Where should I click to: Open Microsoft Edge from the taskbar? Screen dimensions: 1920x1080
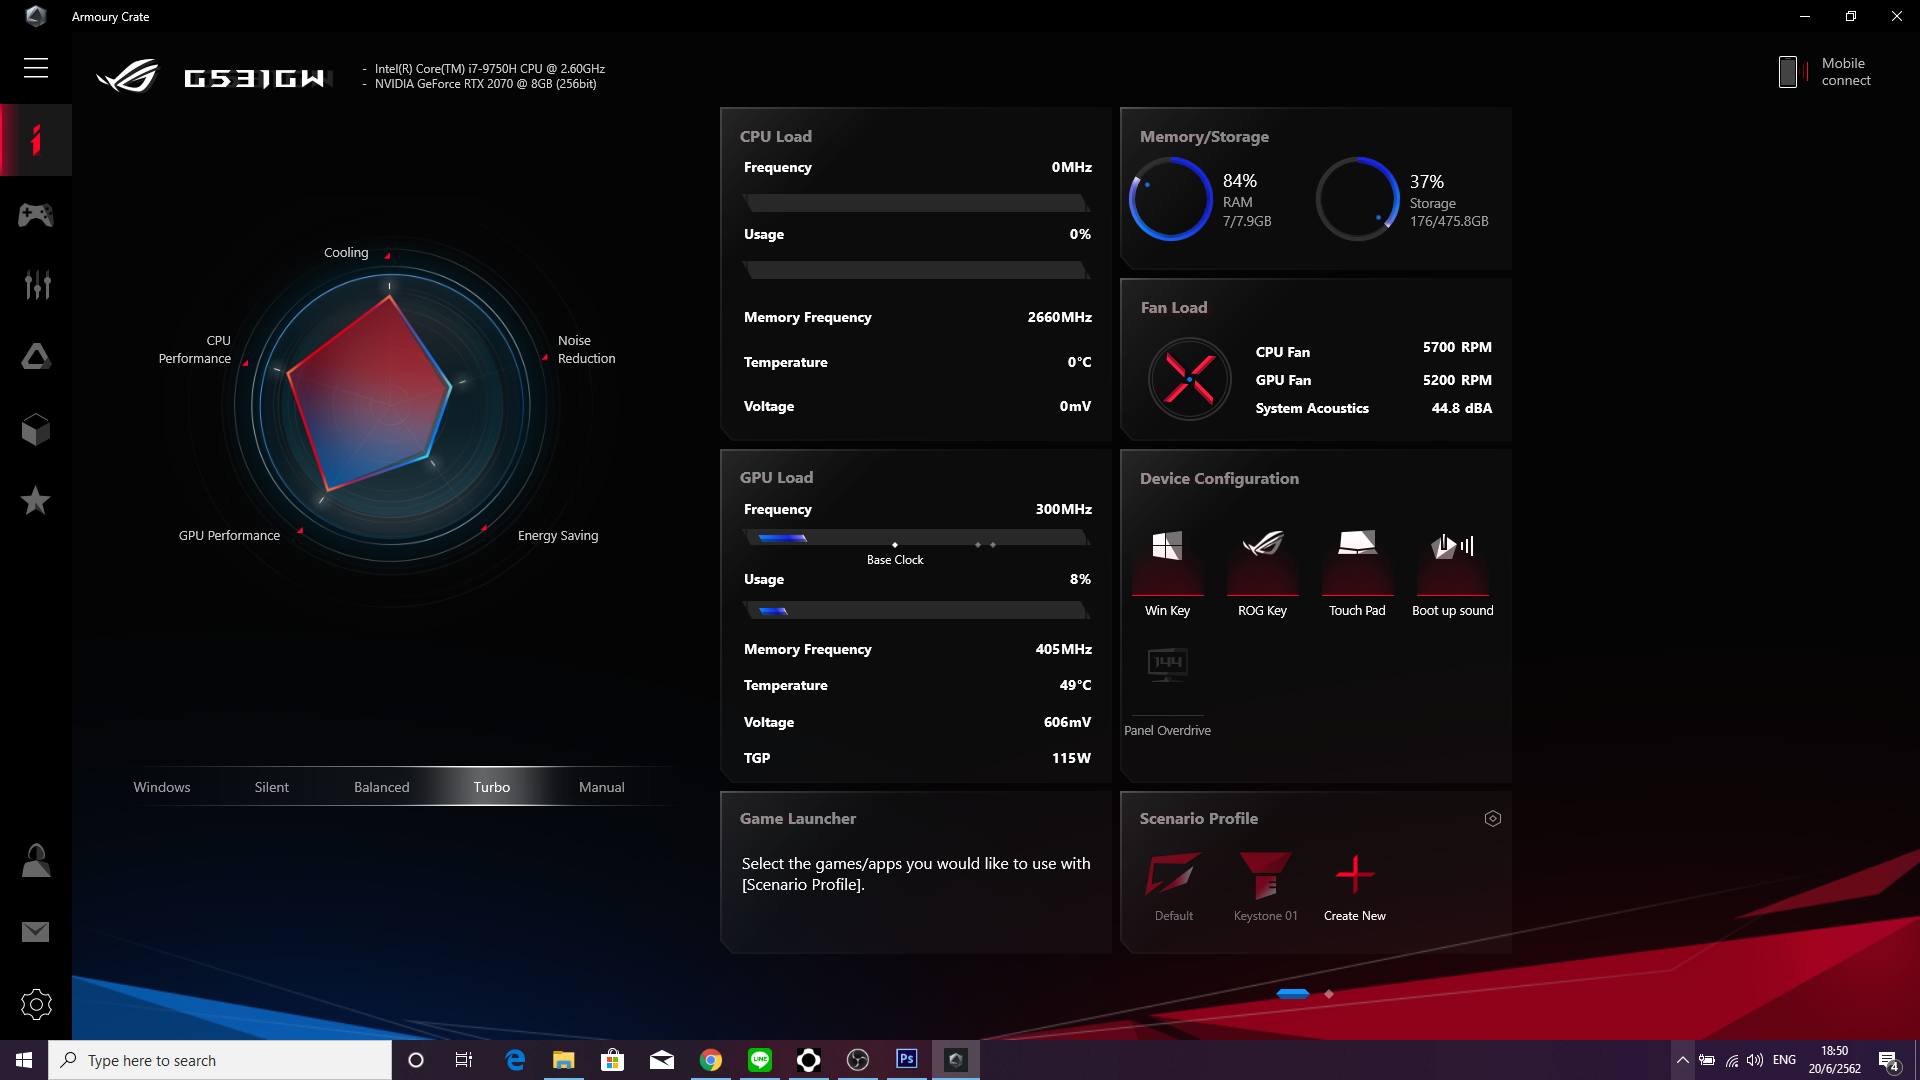click(515, 1060)
